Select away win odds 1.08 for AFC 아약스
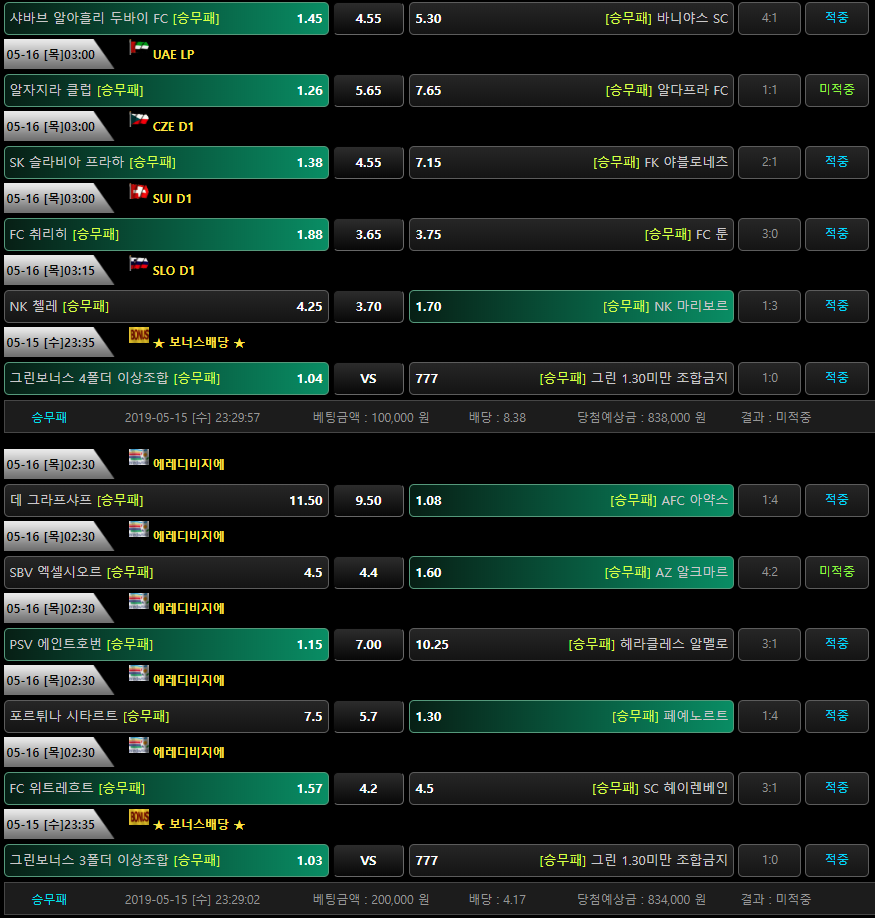 pyautogui.click(x=571, y=501)
